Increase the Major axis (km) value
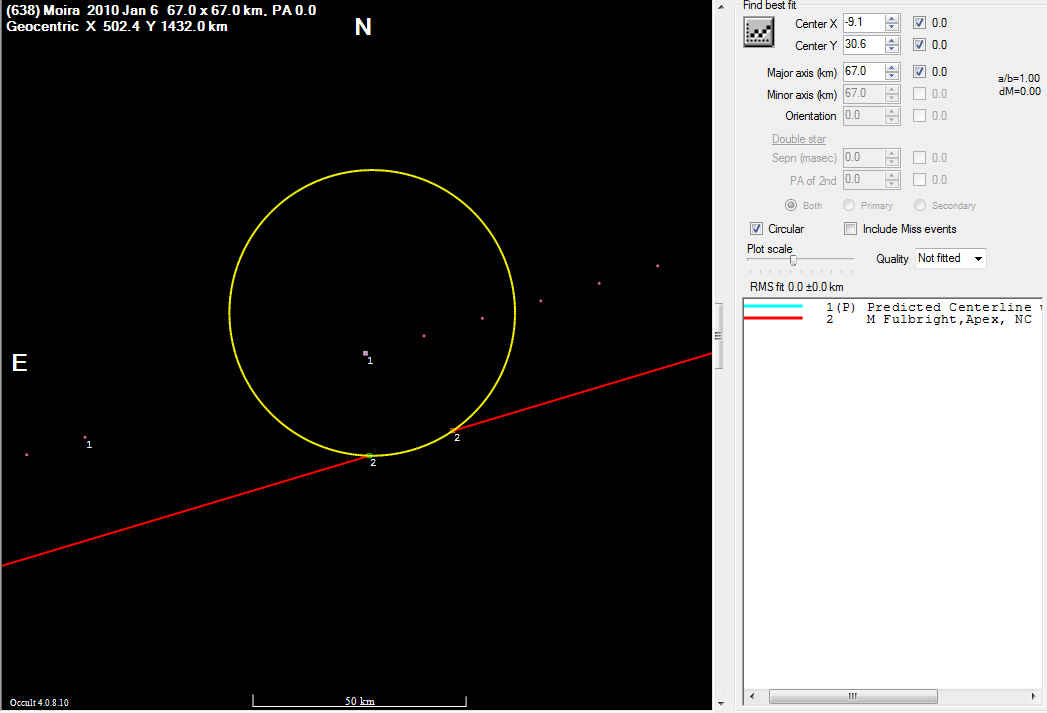1047x713 pixels. tap(892, 67)
